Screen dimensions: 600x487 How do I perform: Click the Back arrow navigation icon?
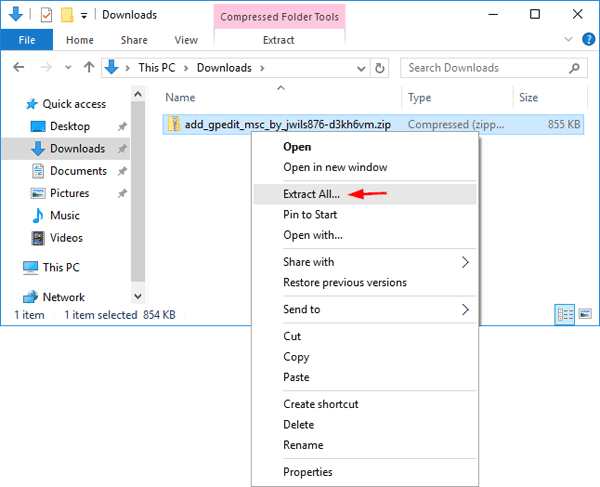(x=20, y=68)
